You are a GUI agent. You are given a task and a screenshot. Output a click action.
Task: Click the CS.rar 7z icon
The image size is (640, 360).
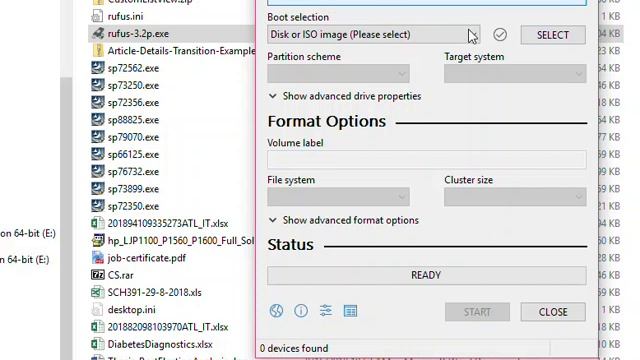98,275
